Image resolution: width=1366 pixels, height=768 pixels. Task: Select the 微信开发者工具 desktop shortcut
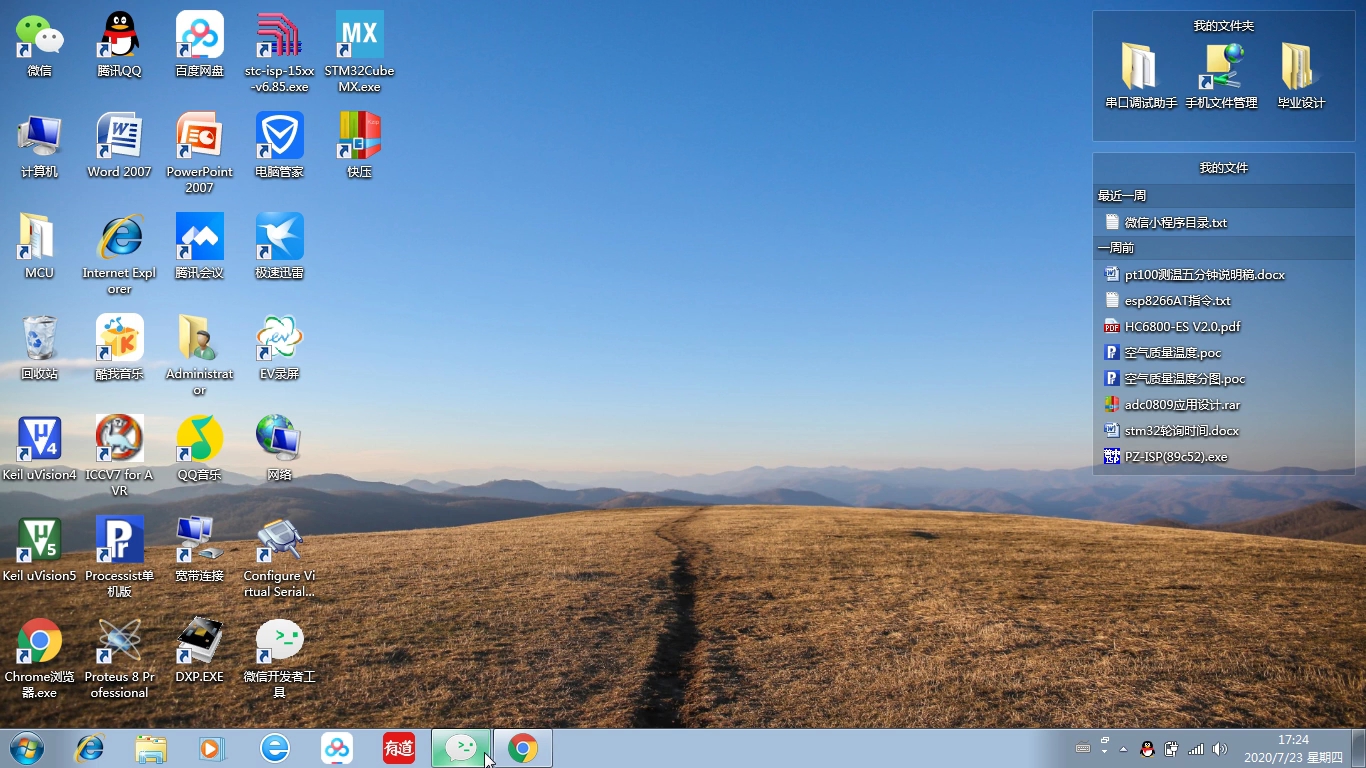coord(279,658)
